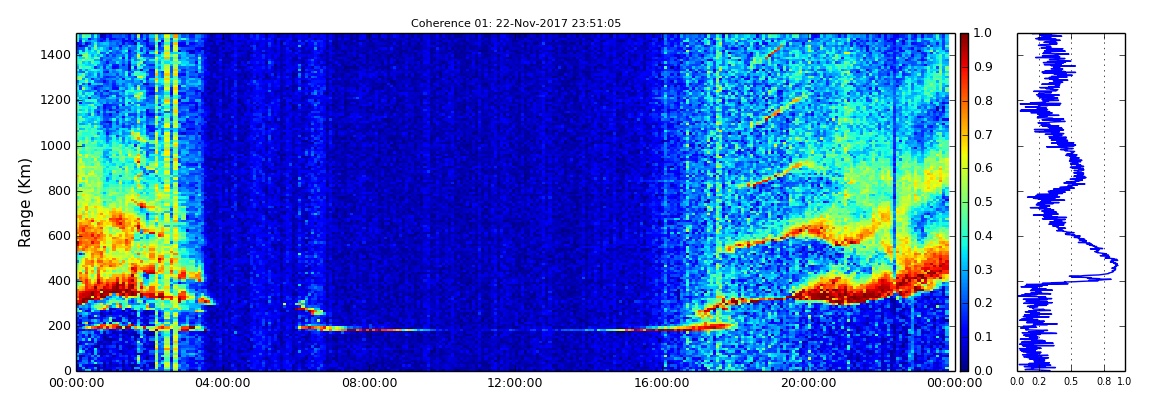Click the 12:00:00 time axis label
Image resolution: width=1150 pixels, height=407 pixels.
click(x=513, y=383)
